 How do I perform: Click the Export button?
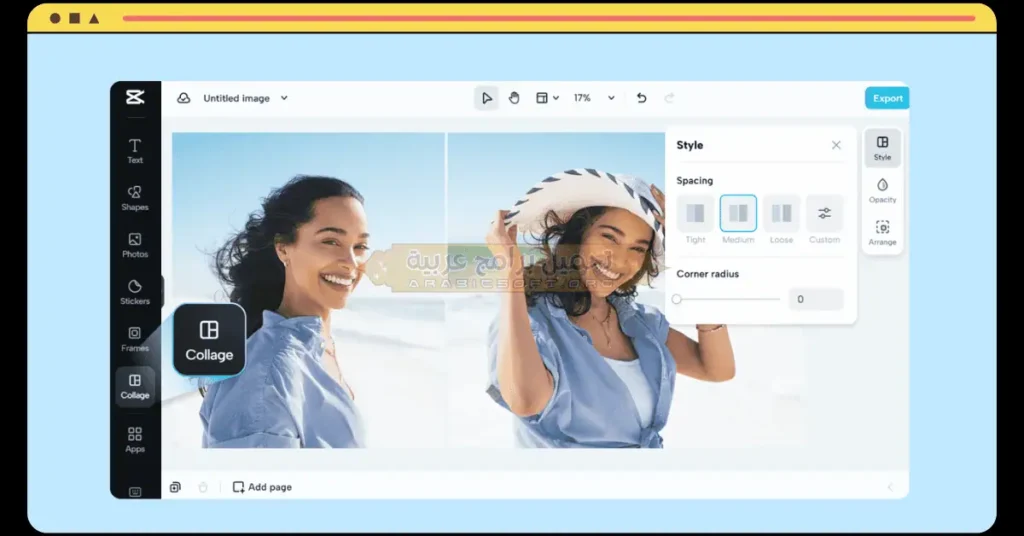pyautogui.click(x=887, y=98)
